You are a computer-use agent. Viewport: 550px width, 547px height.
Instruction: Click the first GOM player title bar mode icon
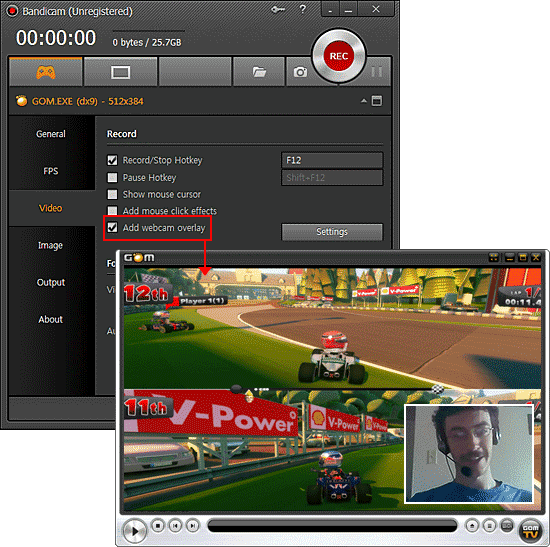click(494, 258)
